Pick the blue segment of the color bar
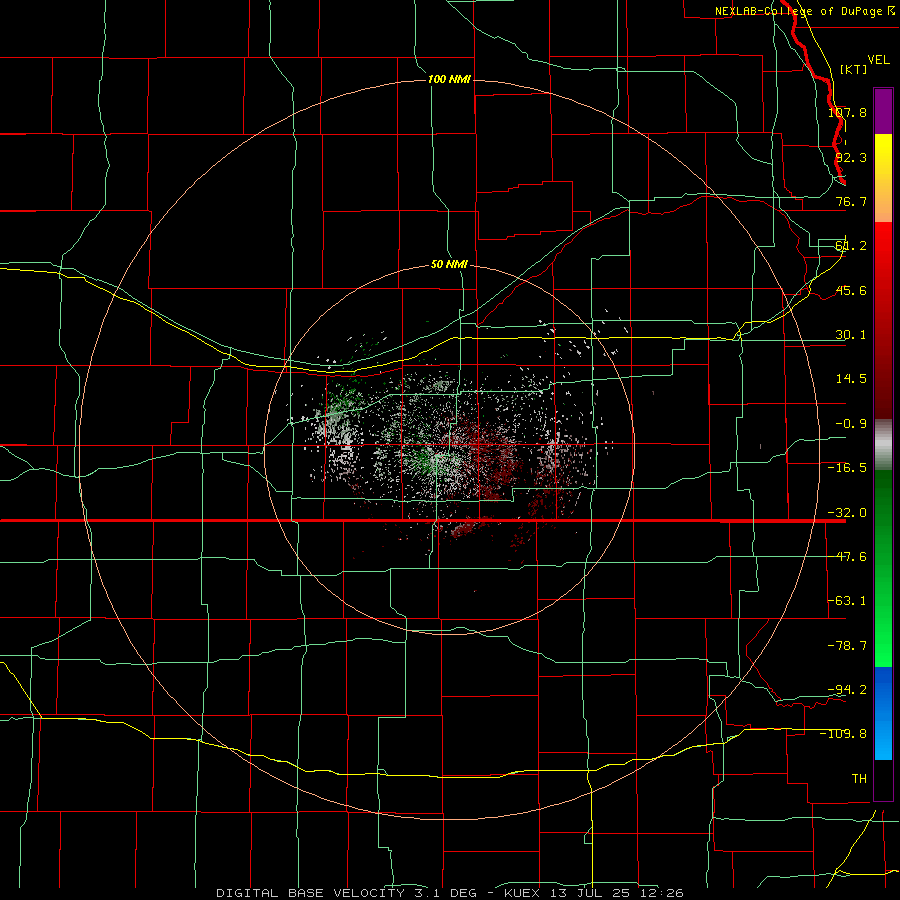Viewport: 900px width, 900px height. click(883, 713)
